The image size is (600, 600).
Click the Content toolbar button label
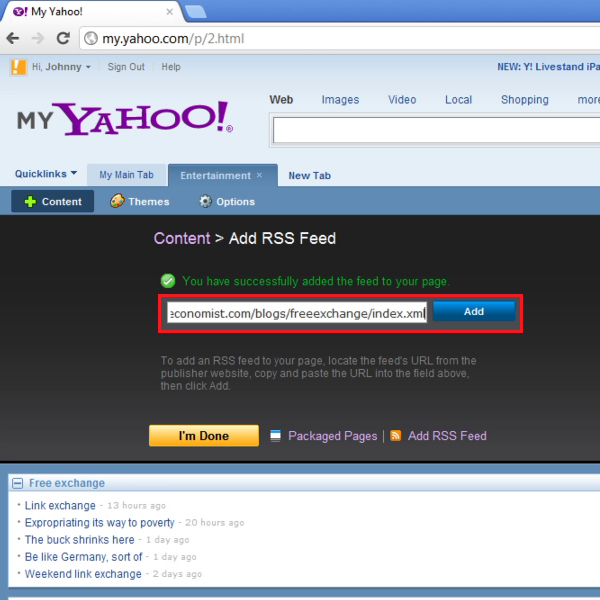[x=62, y=202]
